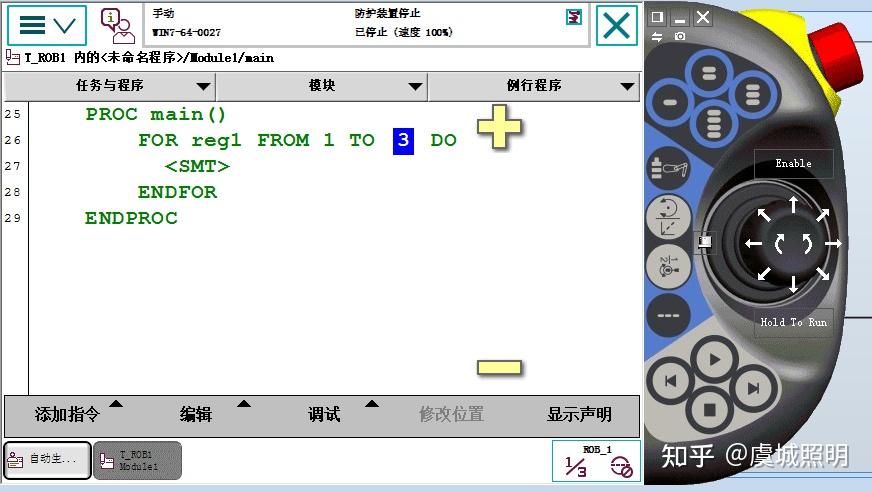Viewport: 872px width, 491px height.
Task: Zoom out with the yellow minus button
Action: coord(499,368)
